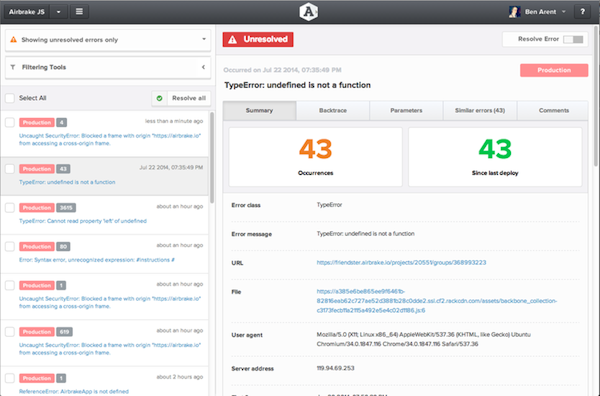
Task: Click the pink Production environment badge
Action: 554,70
